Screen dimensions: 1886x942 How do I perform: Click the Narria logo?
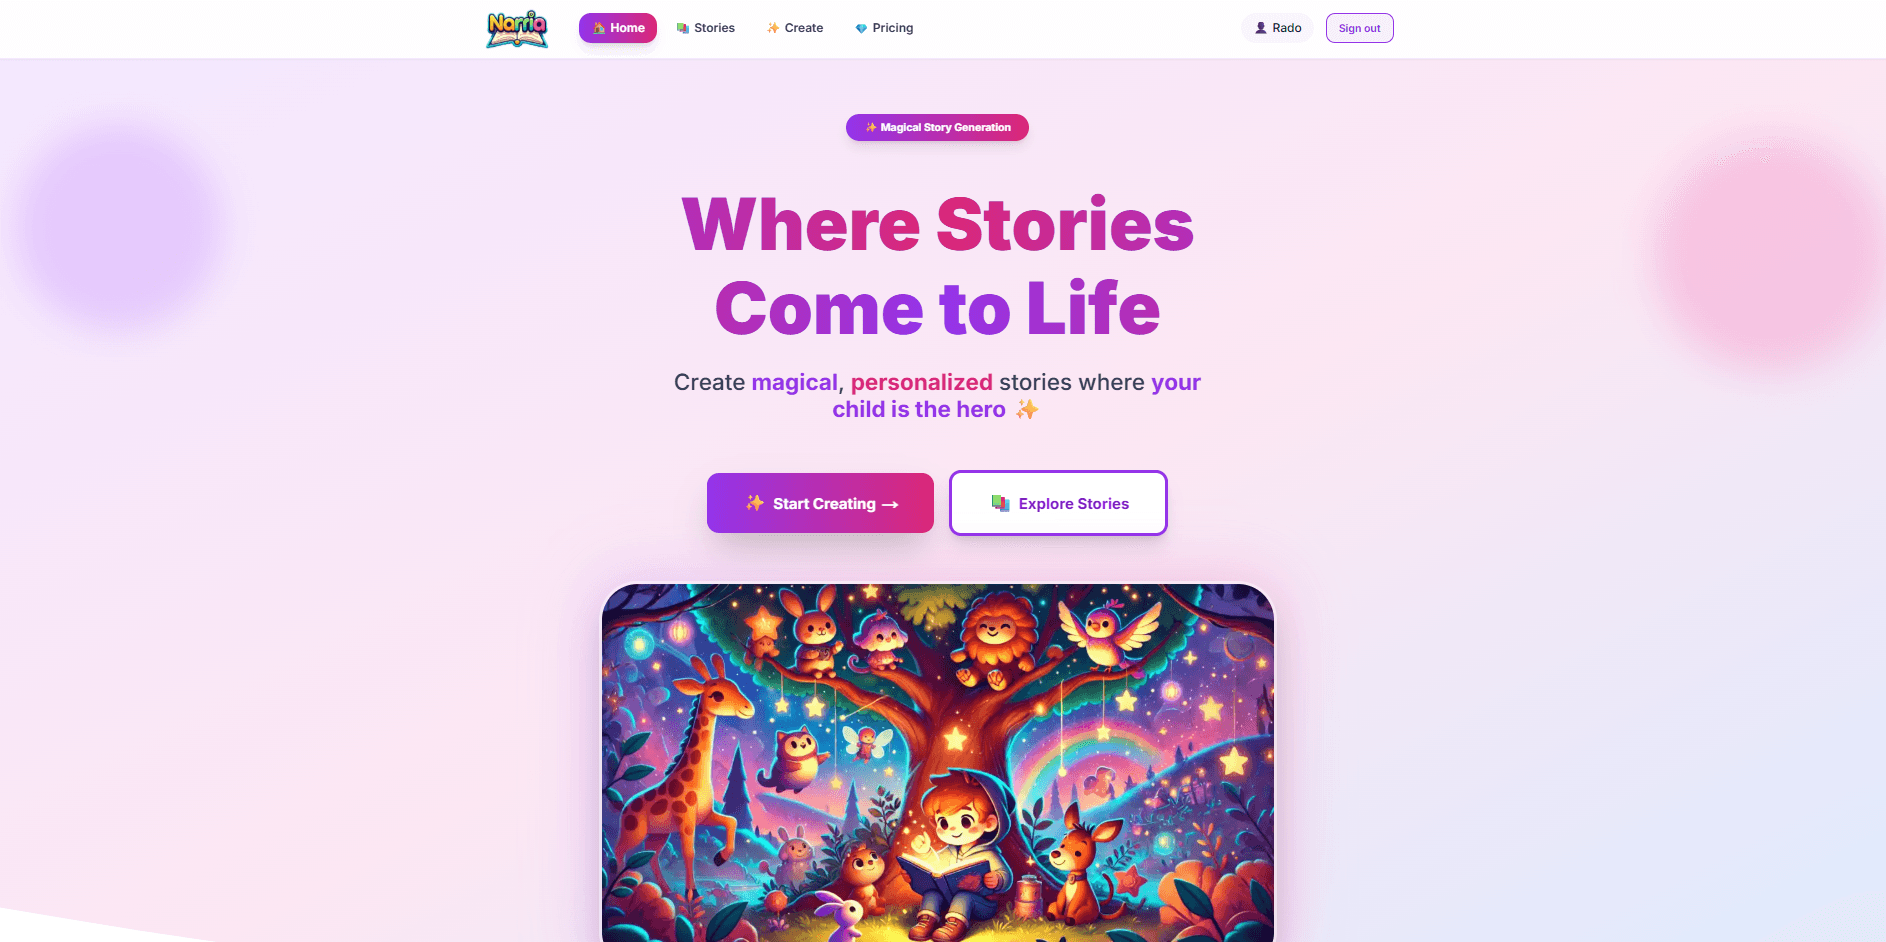tap(517, 29)
